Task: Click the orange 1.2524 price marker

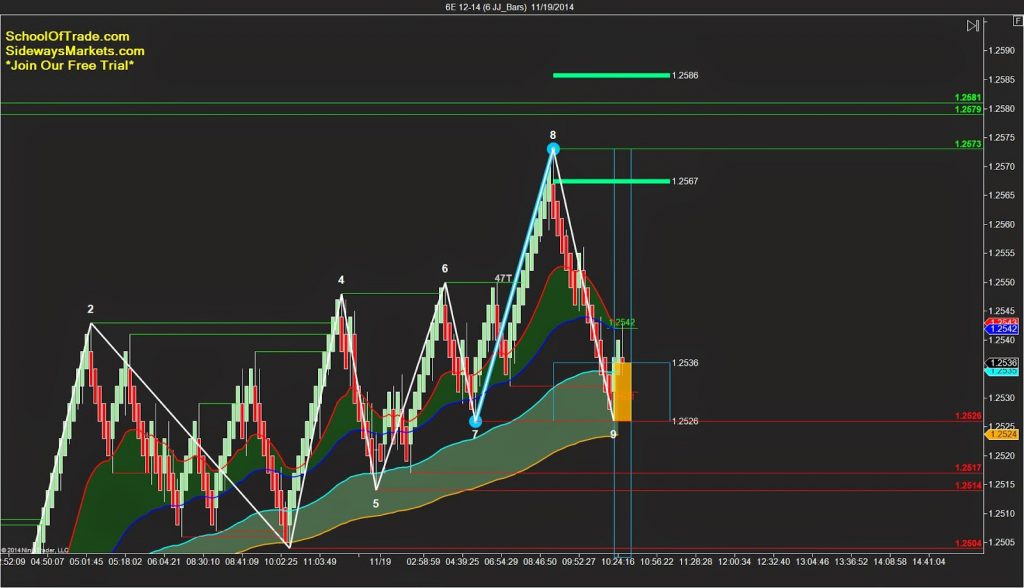Action: tap(1002, 434)
